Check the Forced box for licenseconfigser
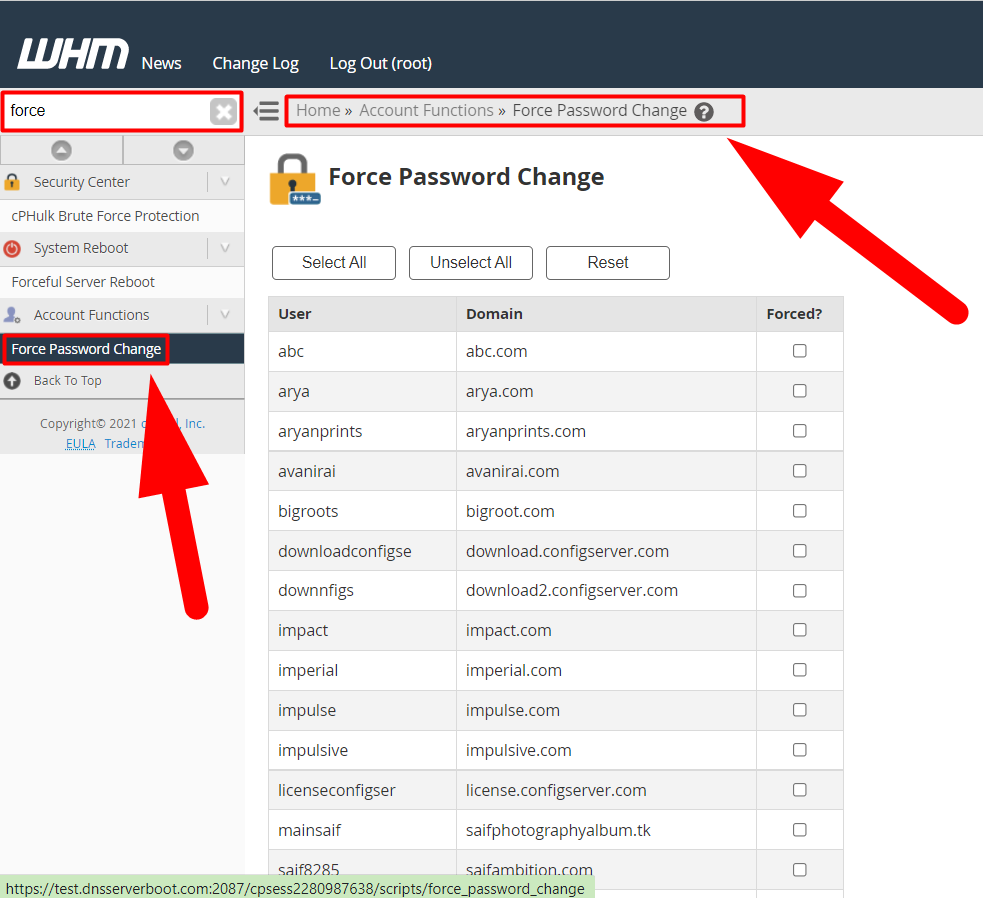The image size is (983, 898). pyautogui.click(x=799, y=790)
